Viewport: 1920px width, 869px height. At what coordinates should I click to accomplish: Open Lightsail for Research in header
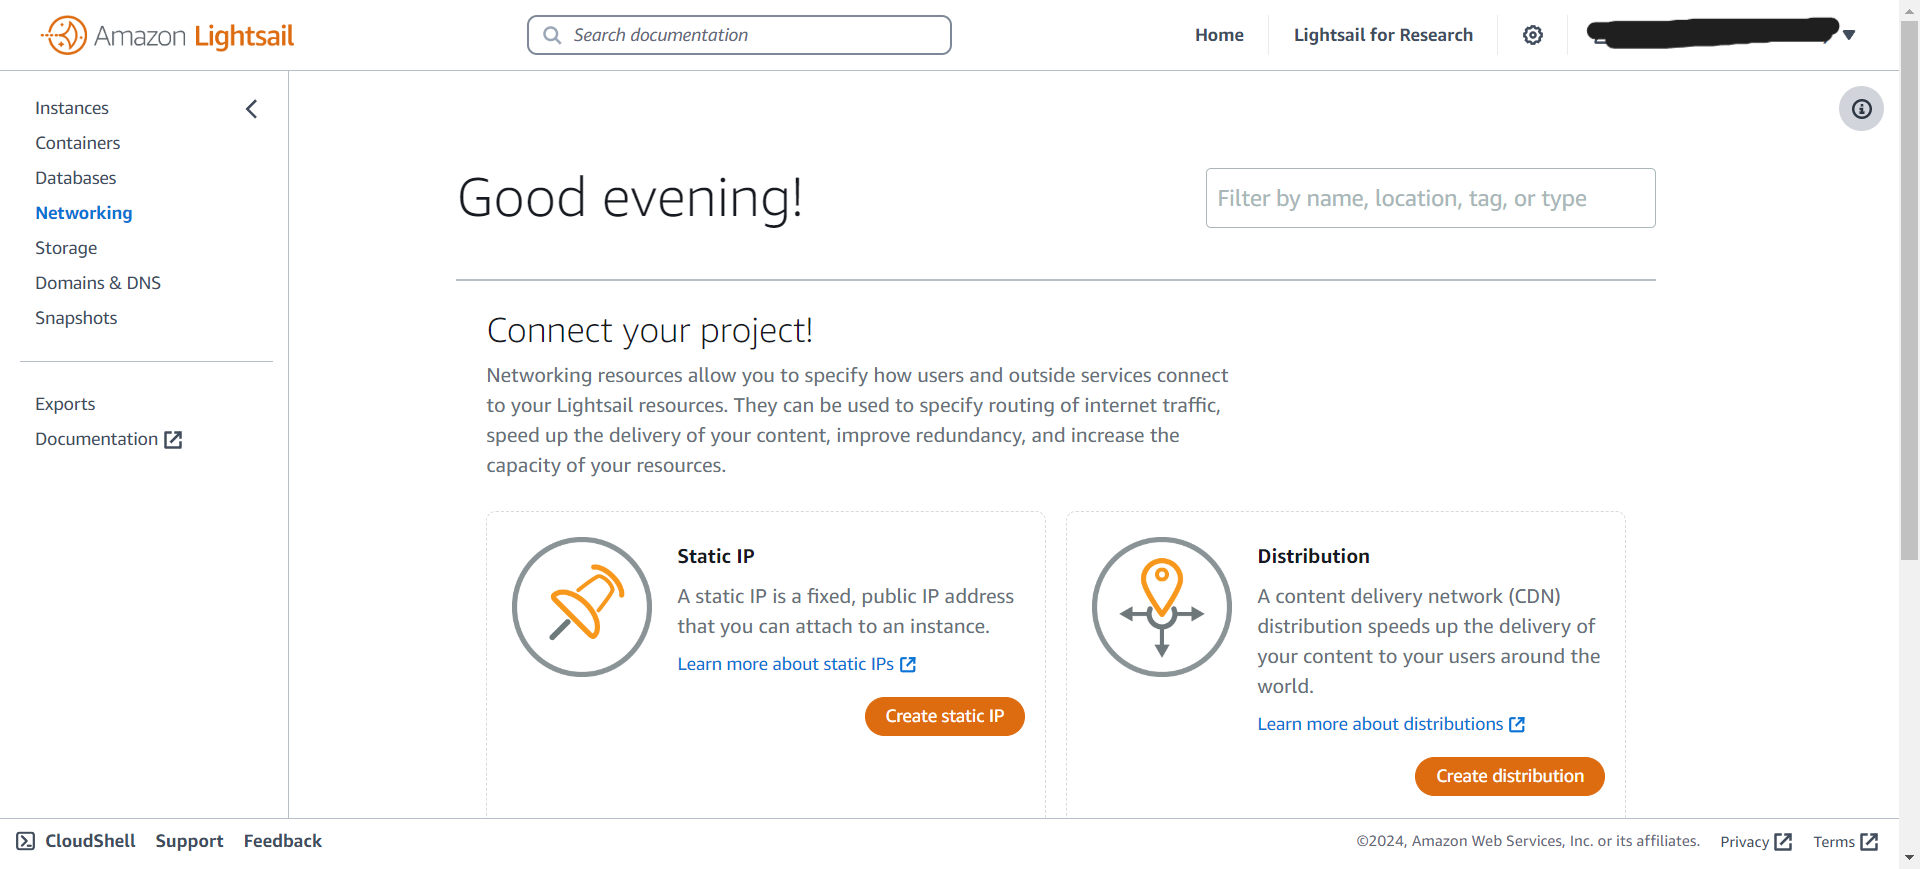pos(1383,35)
